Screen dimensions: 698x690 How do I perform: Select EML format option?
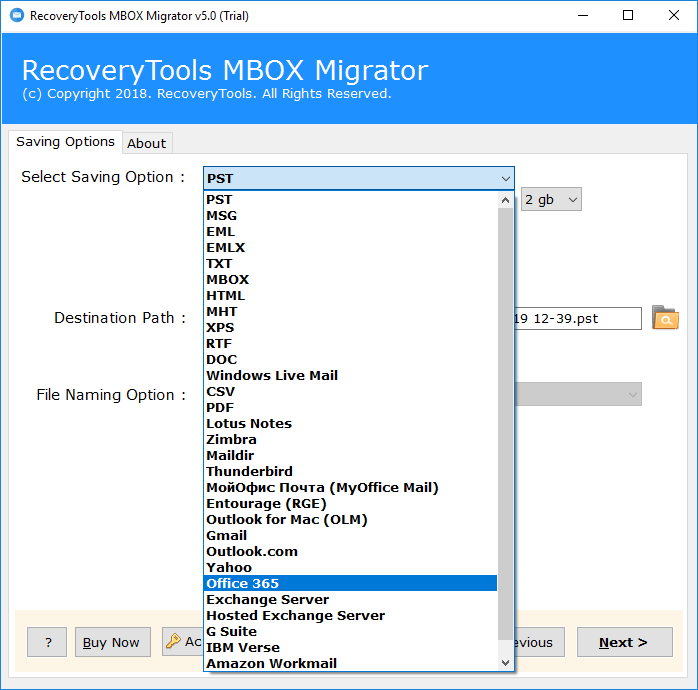click(x=350, y=231)
